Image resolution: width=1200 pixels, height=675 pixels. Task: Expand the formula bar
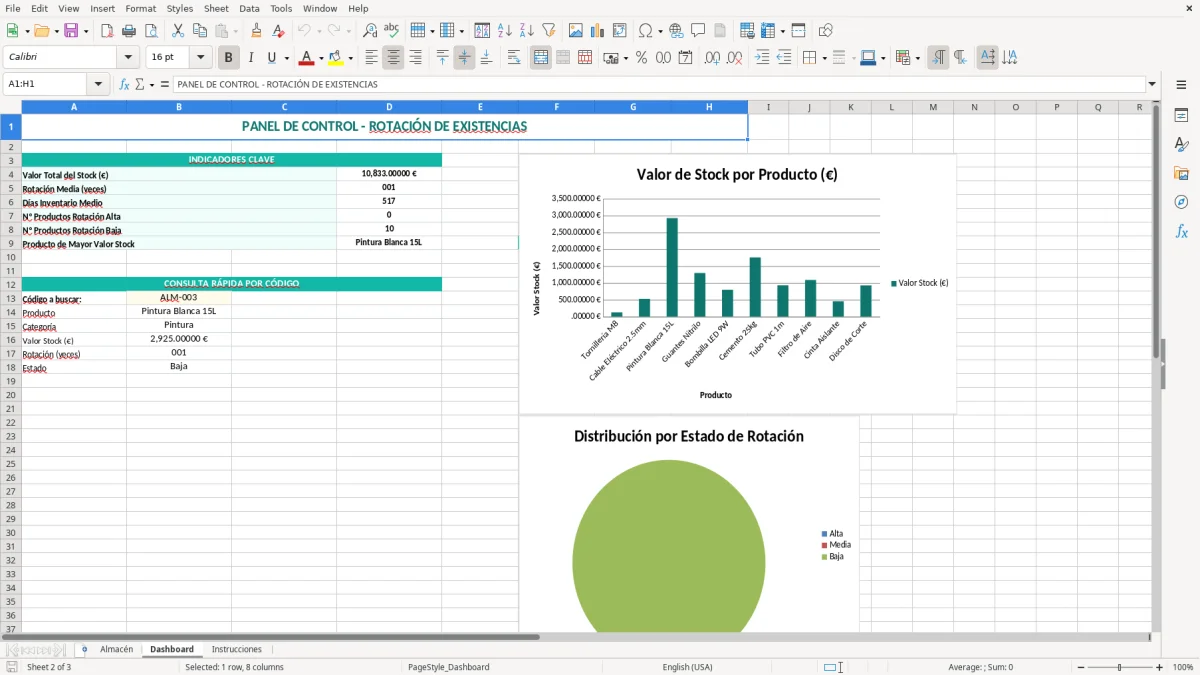tap(1153, 84)
